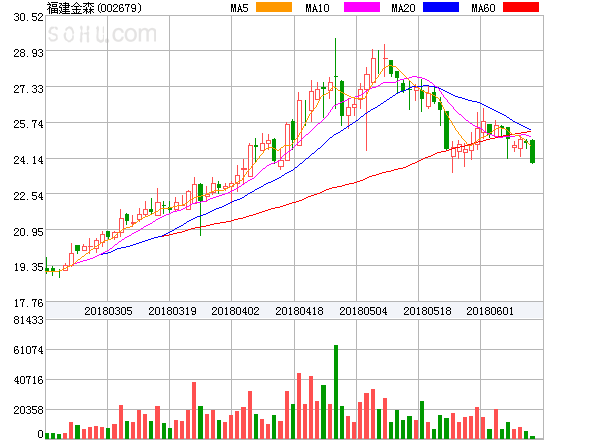The height and width of the screenshot is (440, 600).
Task: Click the magenta MA10 legend swatch
Action: (x=362, y=7)
